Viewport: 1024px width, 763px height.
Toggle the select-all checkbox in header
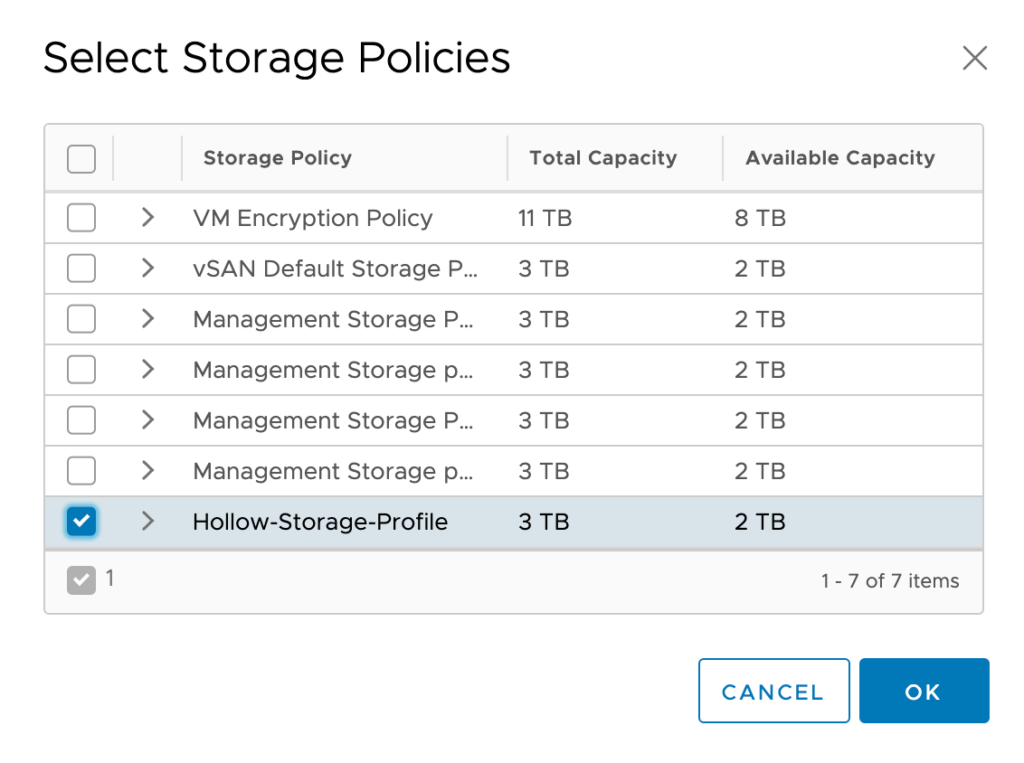[81, 158]
